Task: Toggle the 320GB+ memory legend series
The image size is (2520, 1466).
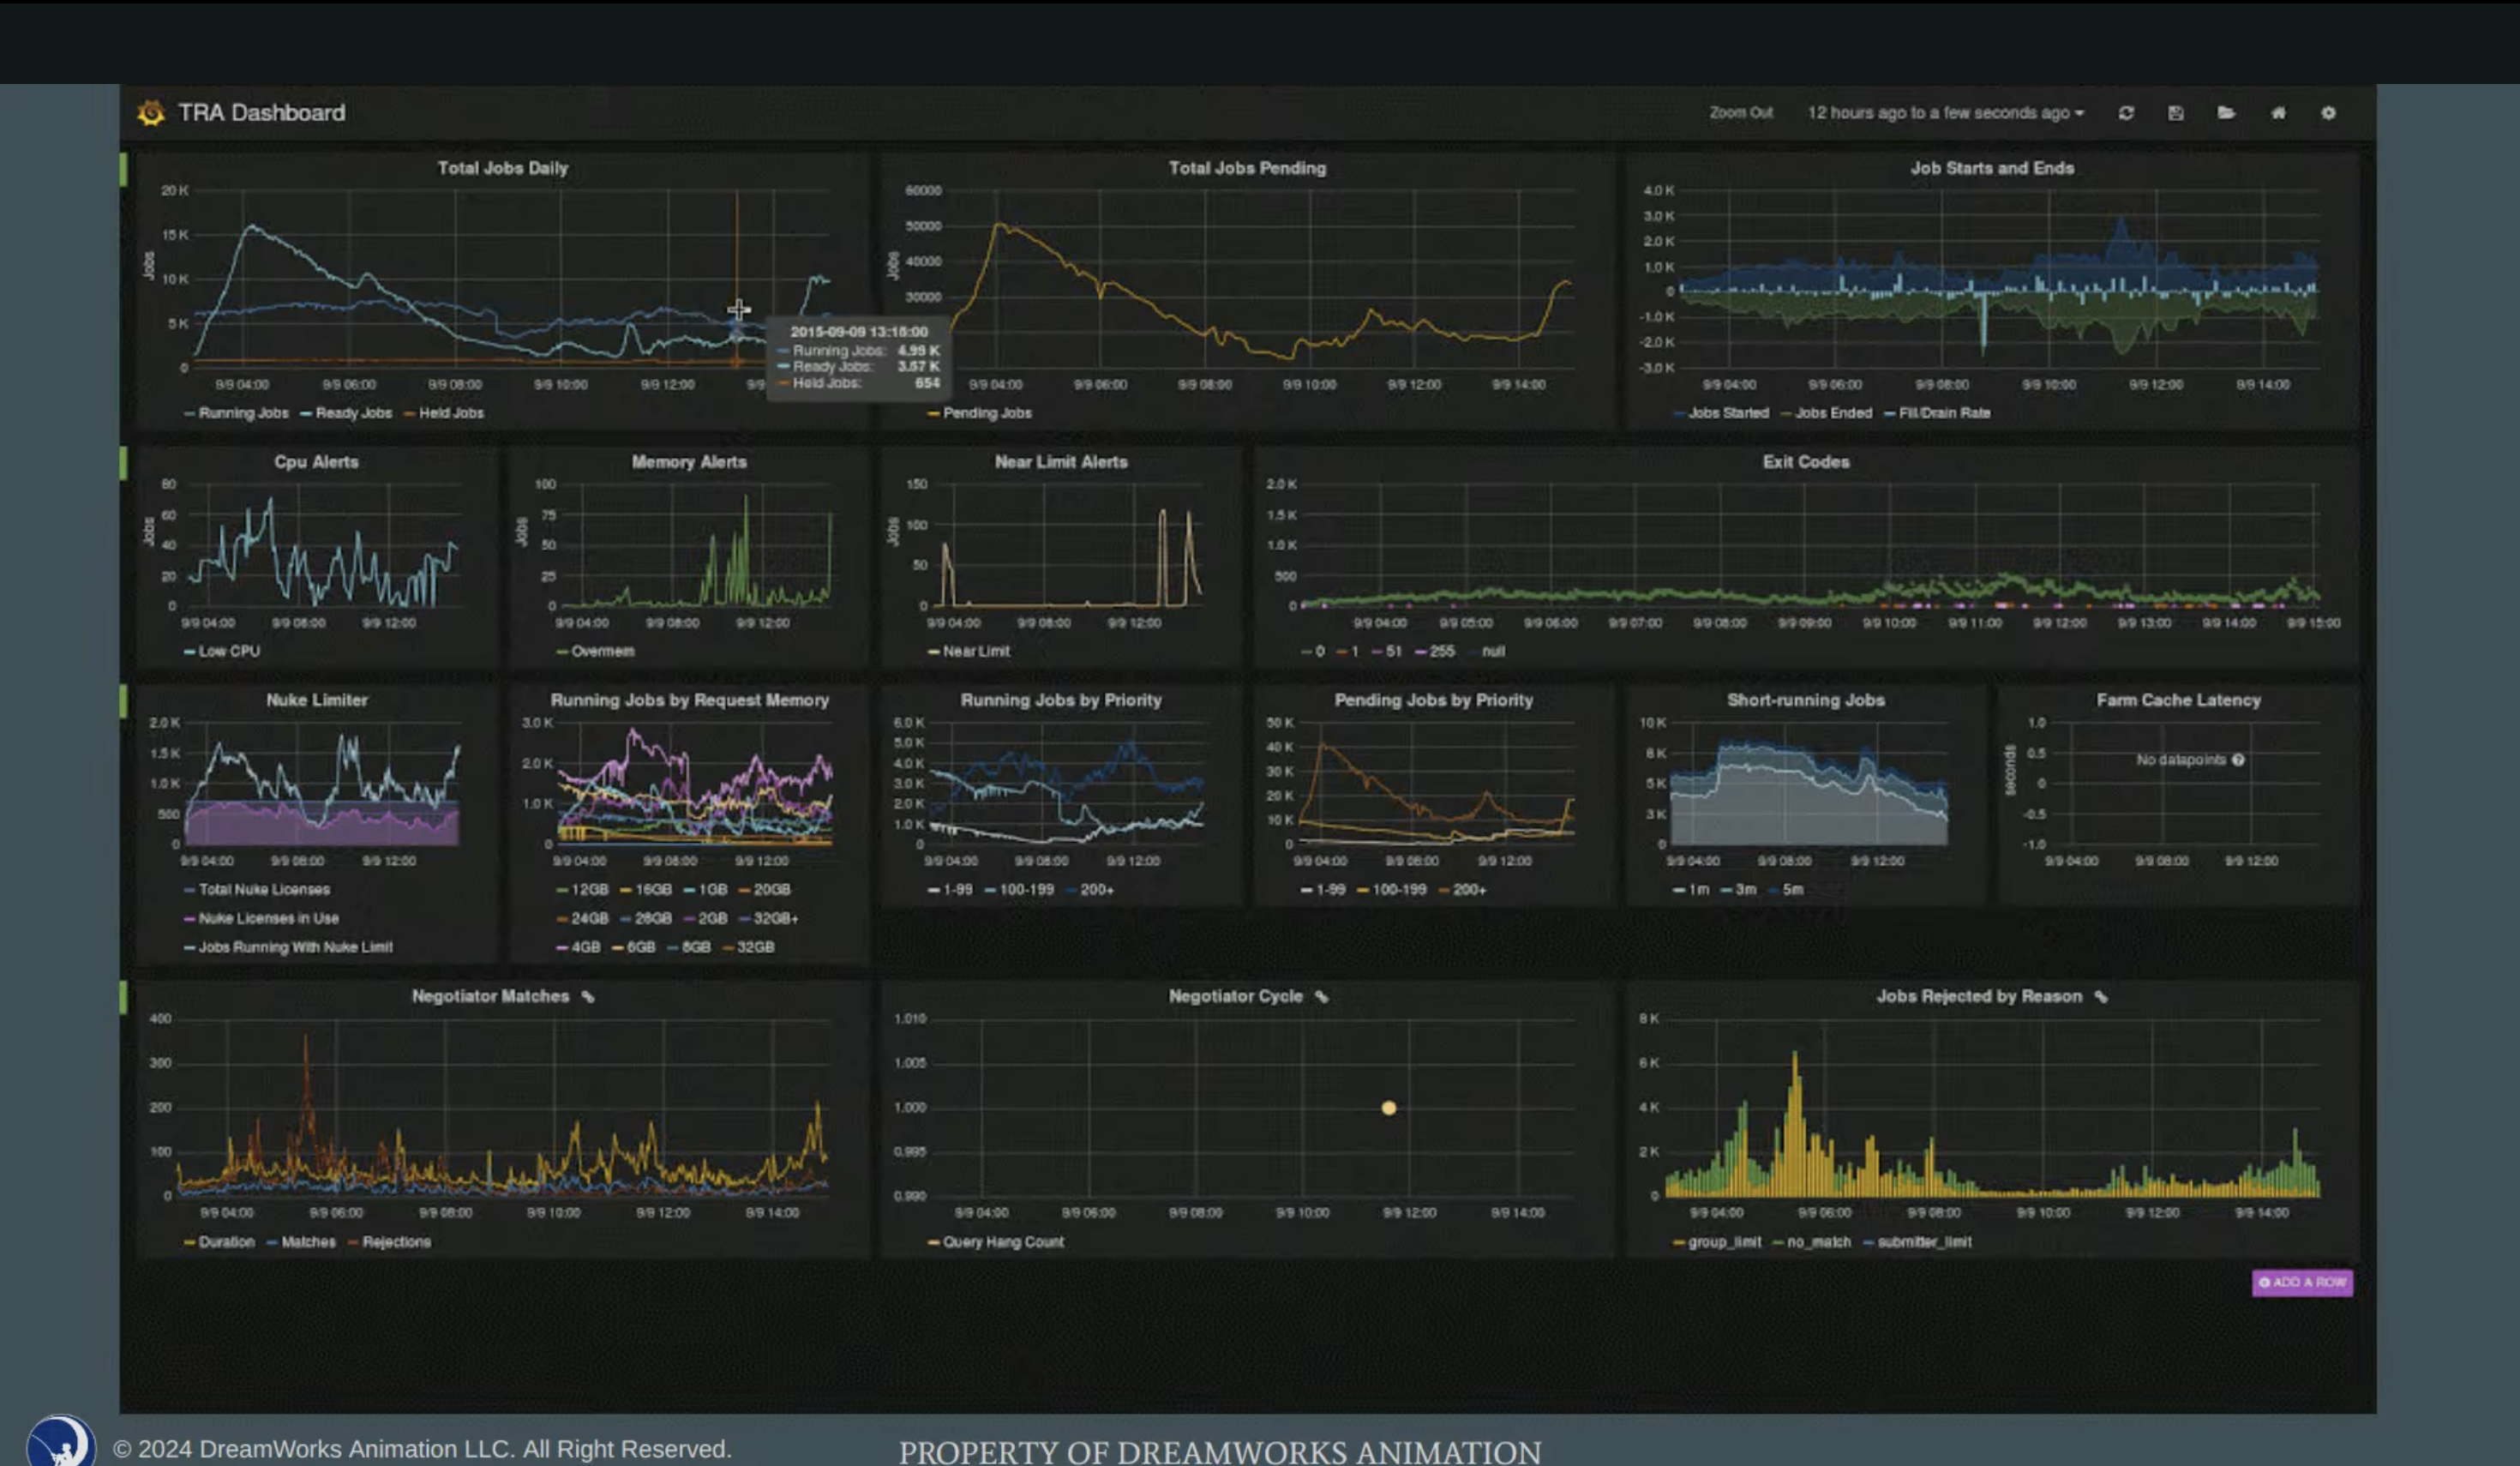Action: pyautogui.click(x=775, y=918)
